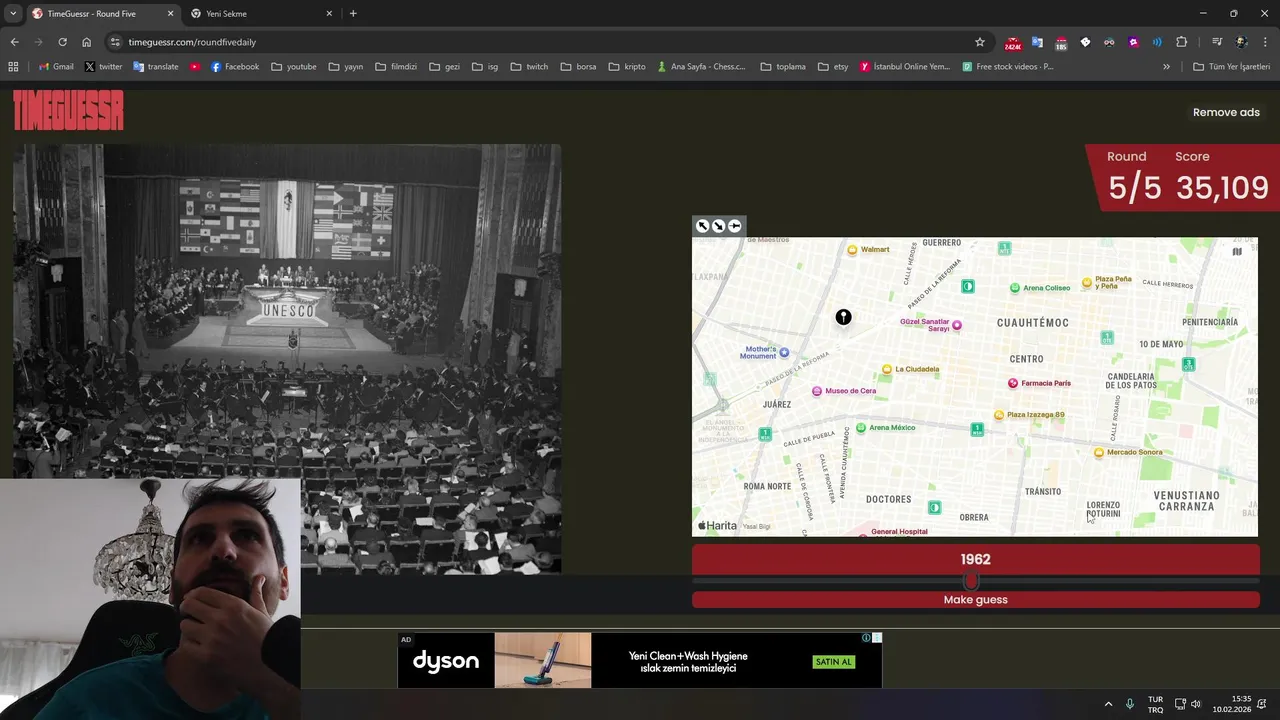Image resolution: width=1280 pixels, height=720 pixels.
Task: Click the Dyson SATIN AL ad button
Action: 833,661
